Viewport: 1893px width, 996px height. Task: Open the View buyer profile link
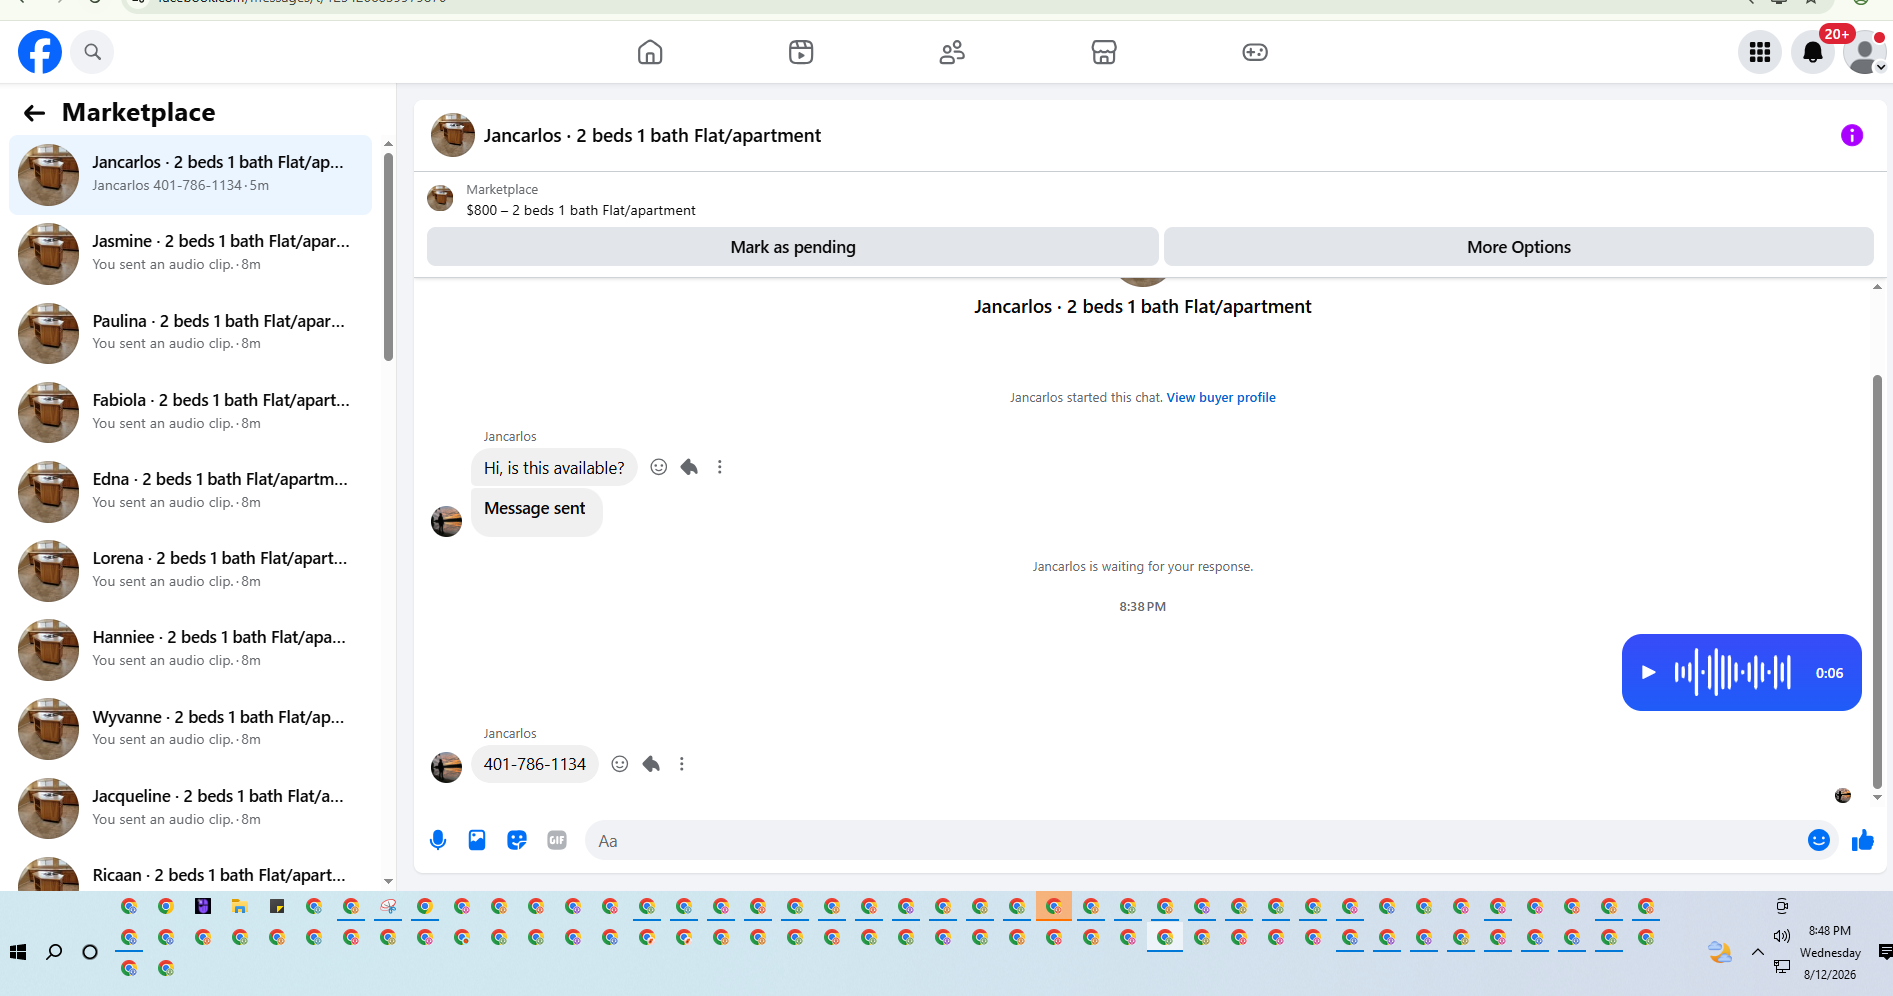[x=1221, y=398]
